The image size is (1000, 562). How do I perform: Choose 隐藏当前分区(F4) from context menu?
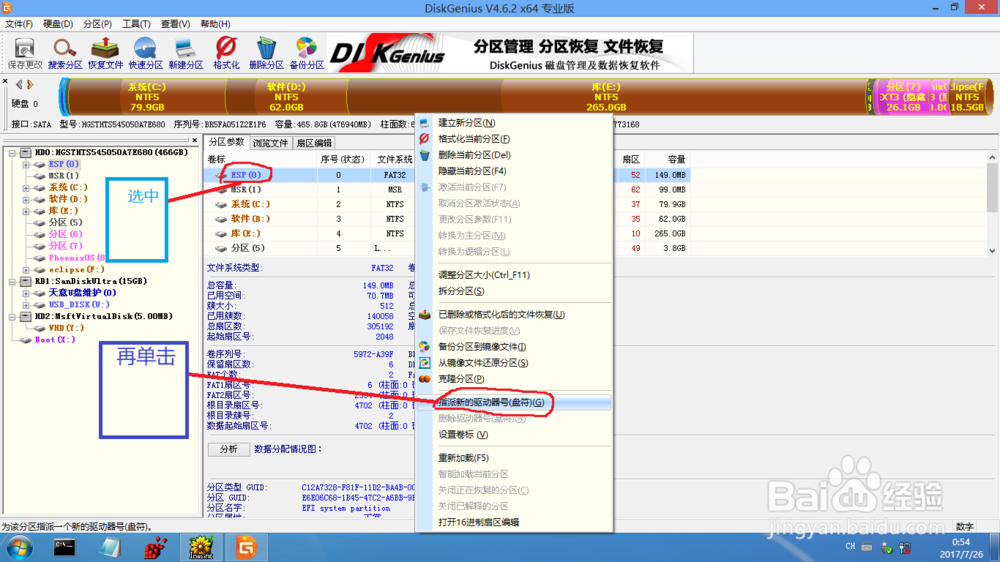[x=514, y=171]
